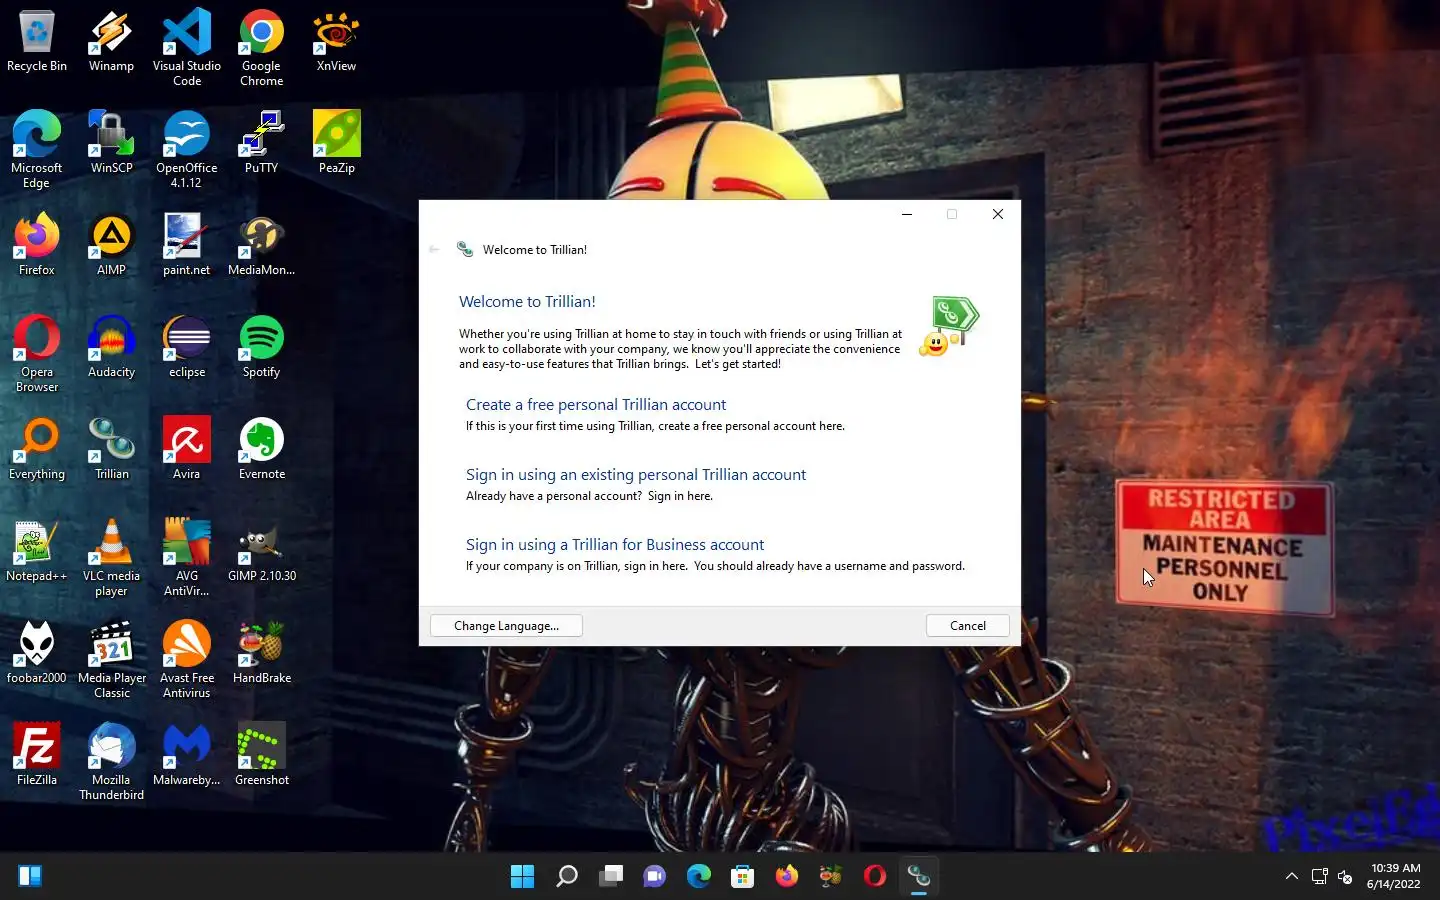Image resolution: width=1440 pixels, height=900 pixels.
Task: Select the GIMP 2.10.30 shortcut
Action: point(262,551)
